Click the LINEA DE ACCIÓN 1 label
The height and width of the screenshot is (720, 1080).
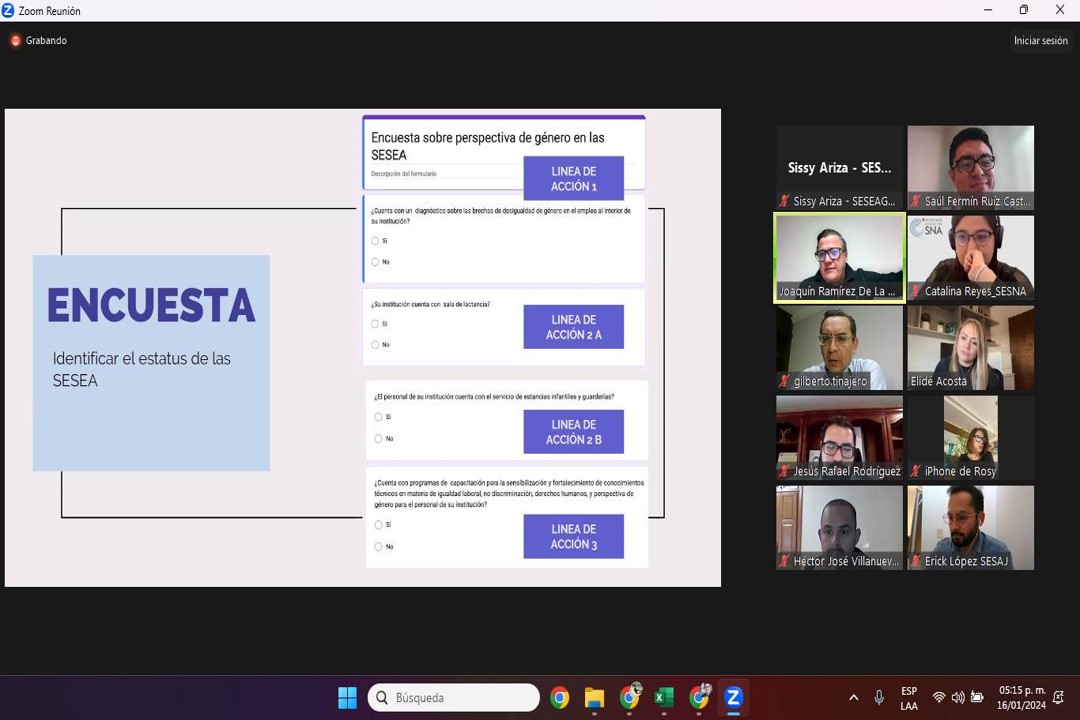pyautogui.click(x=573, y=179)
